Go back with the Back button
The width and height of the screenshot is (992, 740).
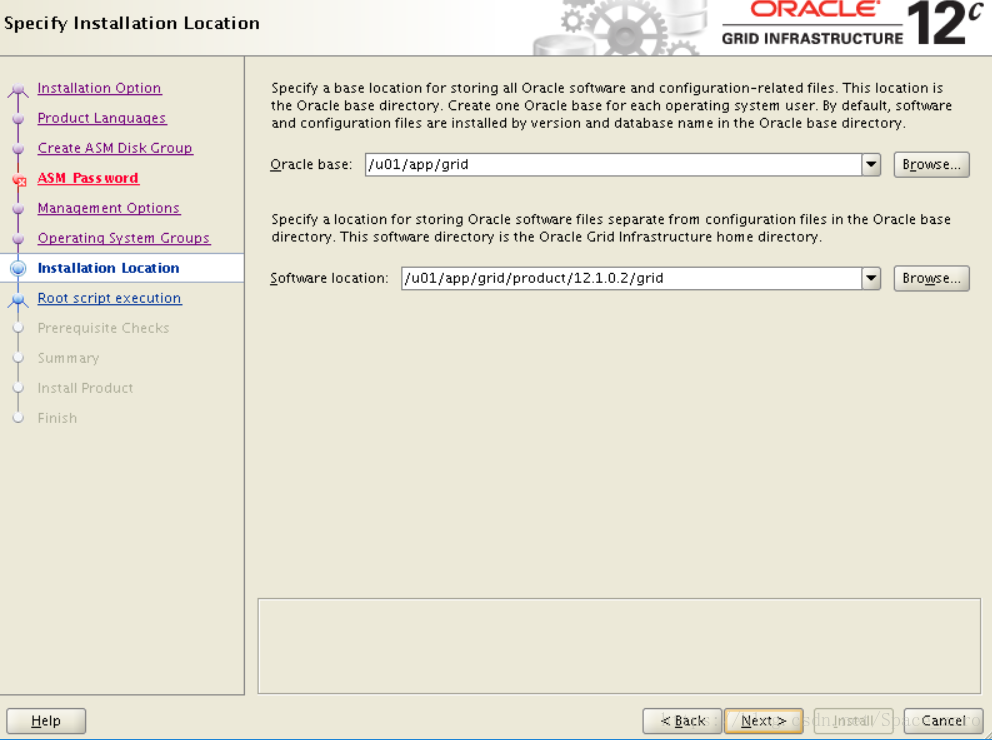(x=682, y=720)
